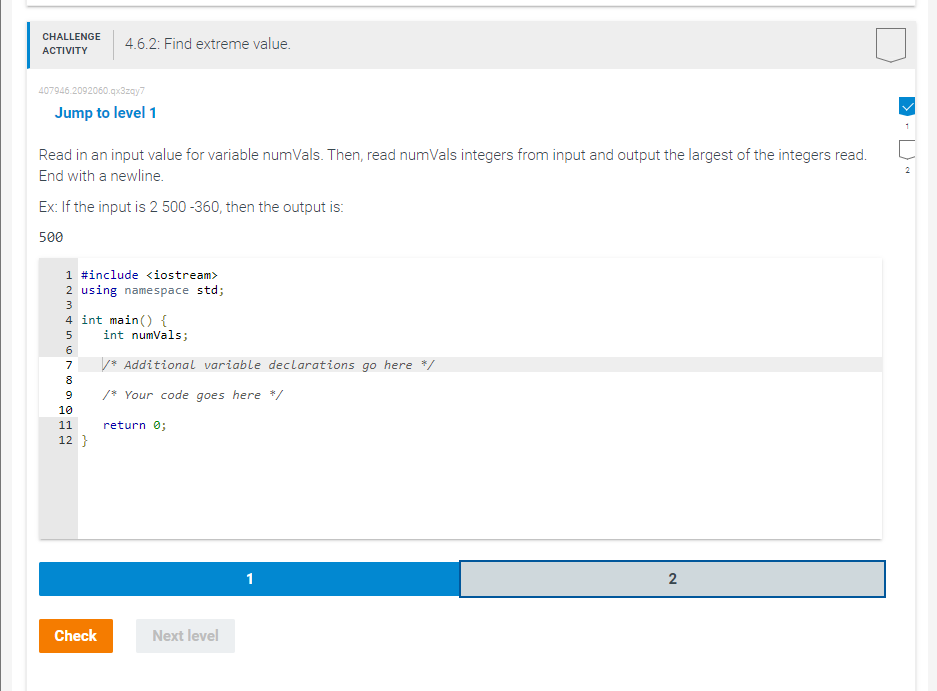The height and width of the screenshot is (691, 937).
Task: Select the CHALLENGE ACTIVITY label badge
Action: pyautogui.click(x=70, y=43)
